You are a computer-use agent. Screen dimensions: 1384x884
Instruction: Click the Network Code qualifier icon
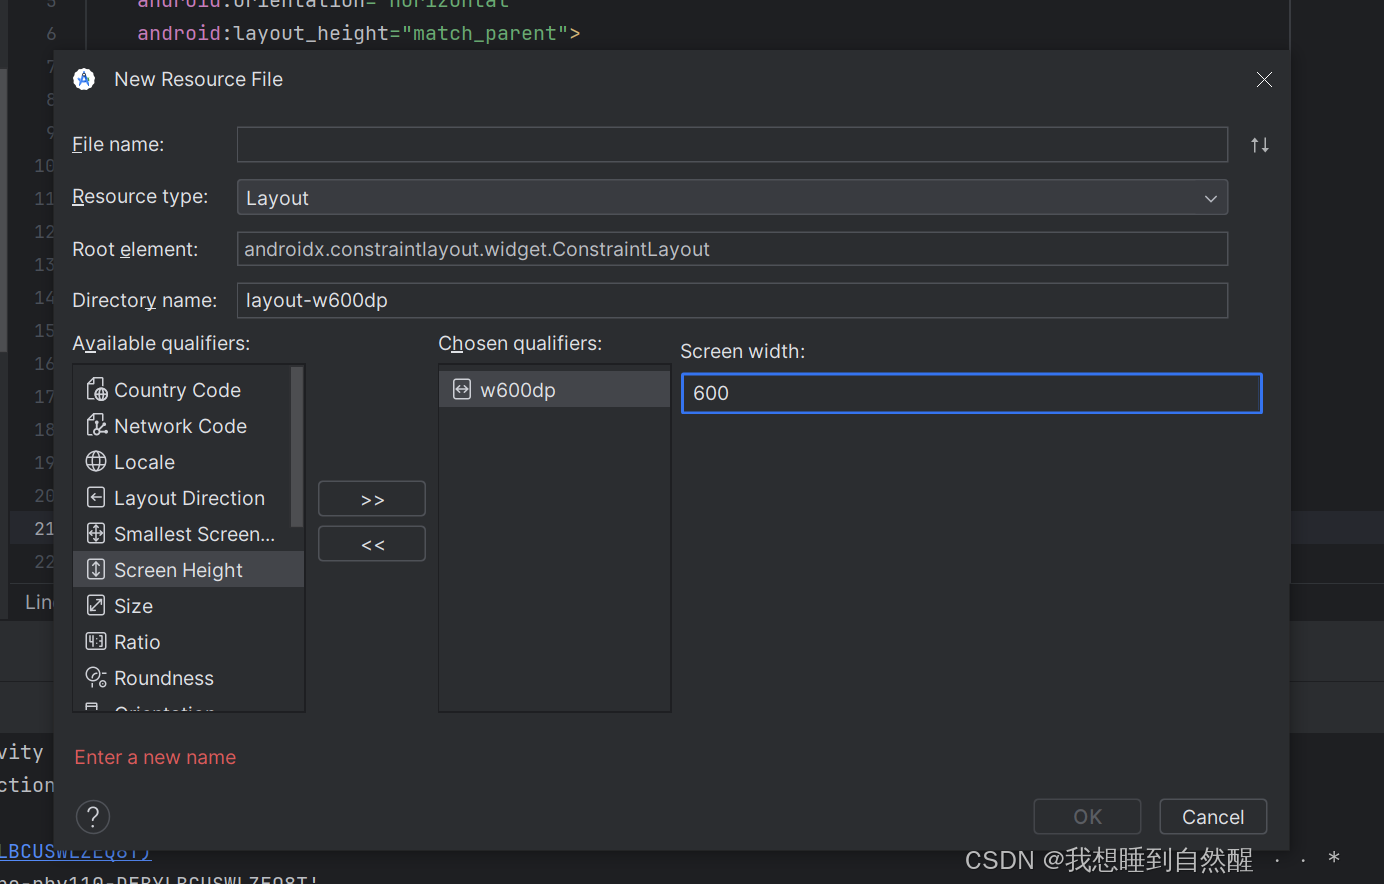click(96, 425)
